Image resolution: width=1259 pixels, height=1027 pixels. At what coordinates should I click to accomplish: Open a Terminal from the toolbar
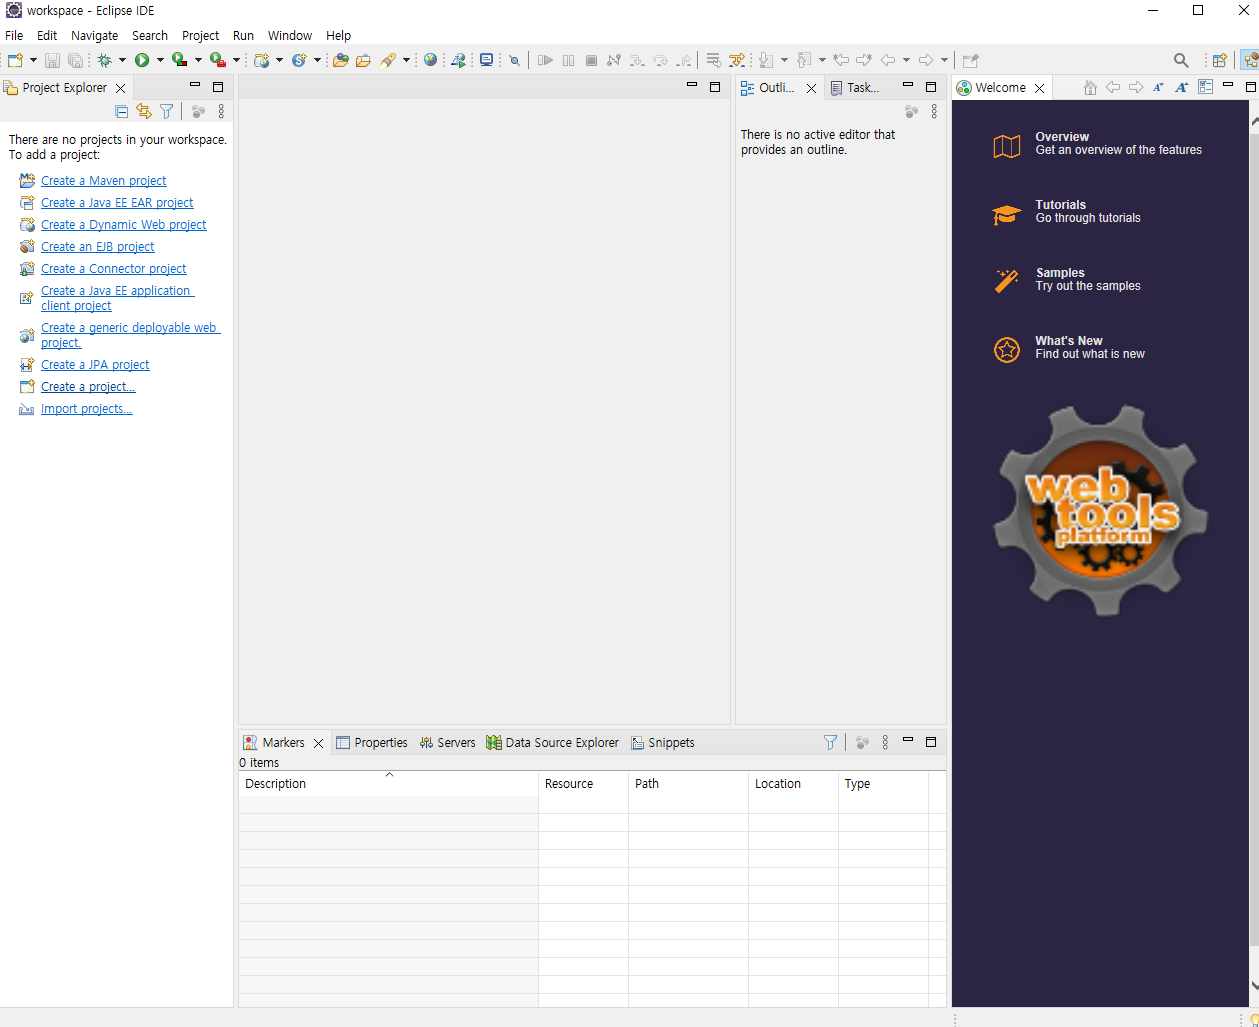tap(486, 60)
